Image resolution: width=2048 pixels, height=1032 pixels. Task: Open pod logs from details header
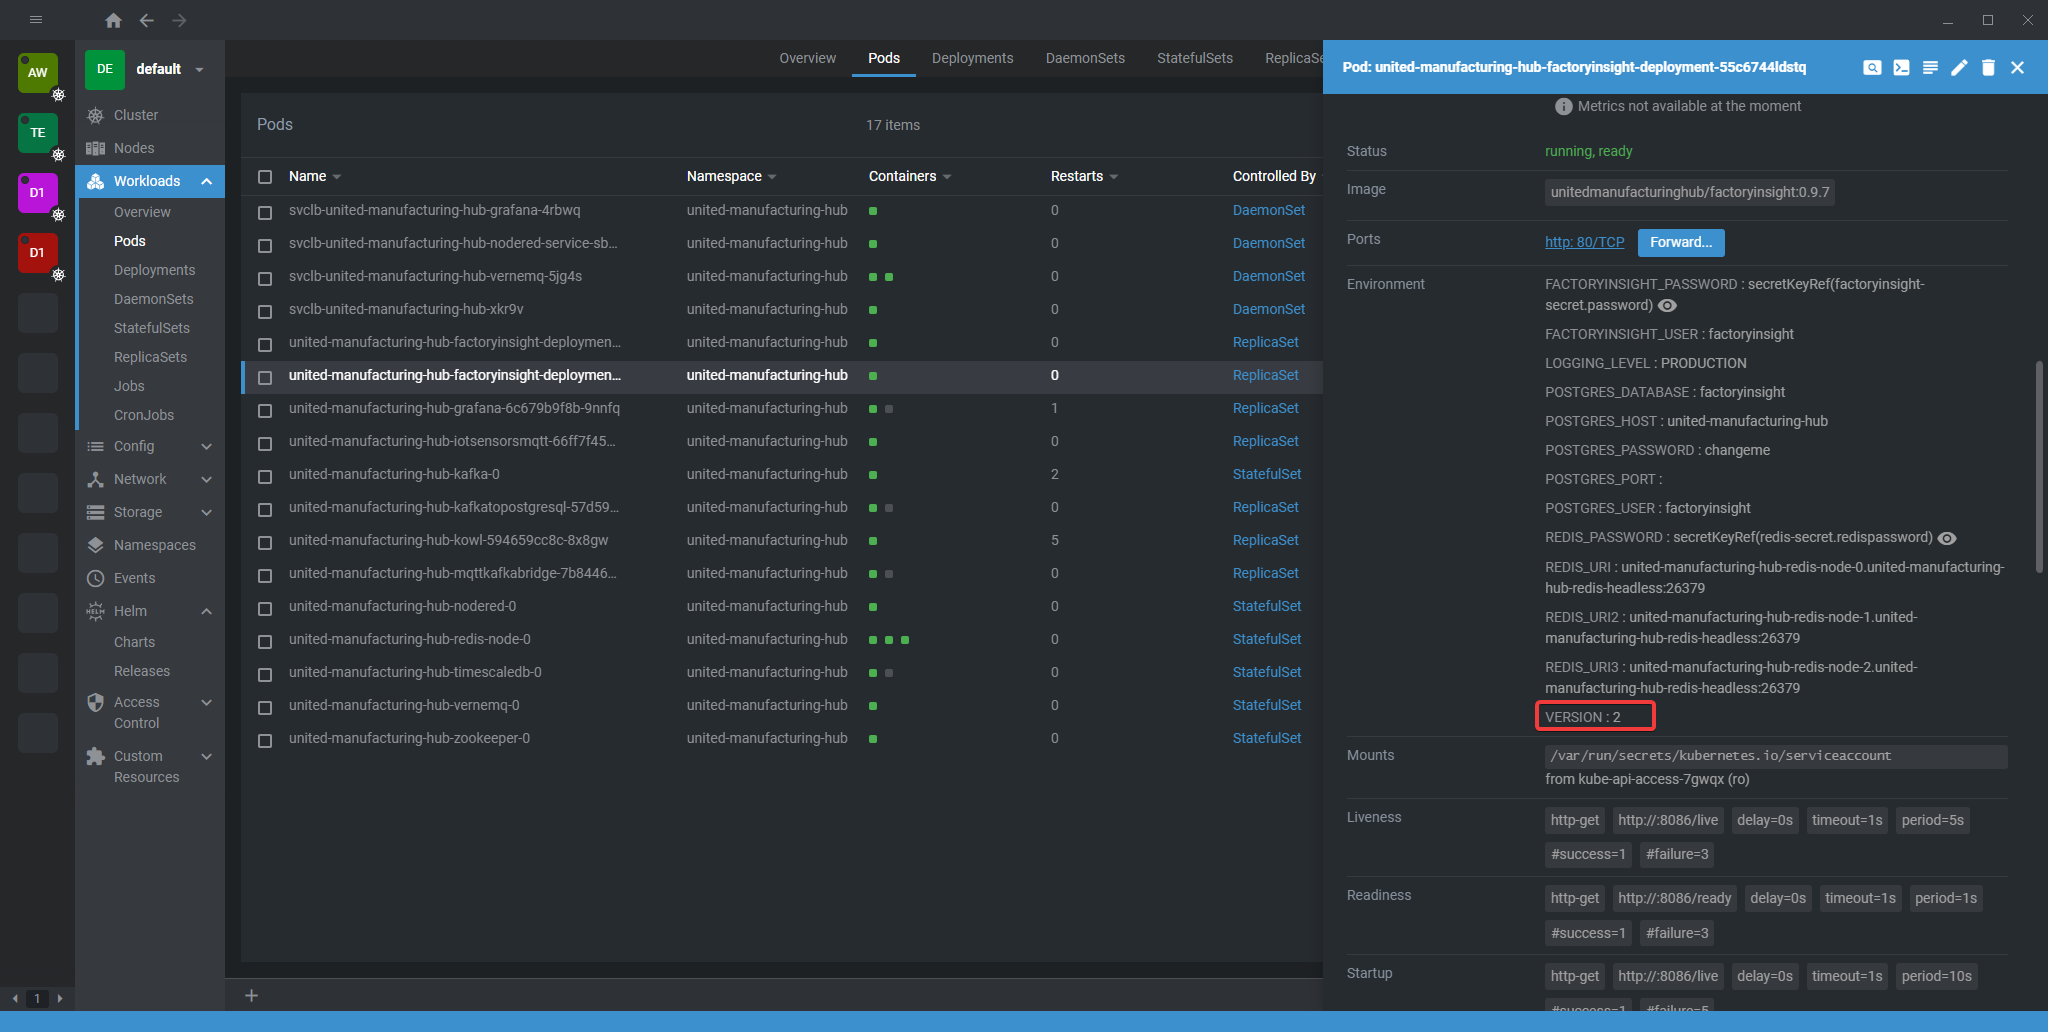tap(1930, 67)
